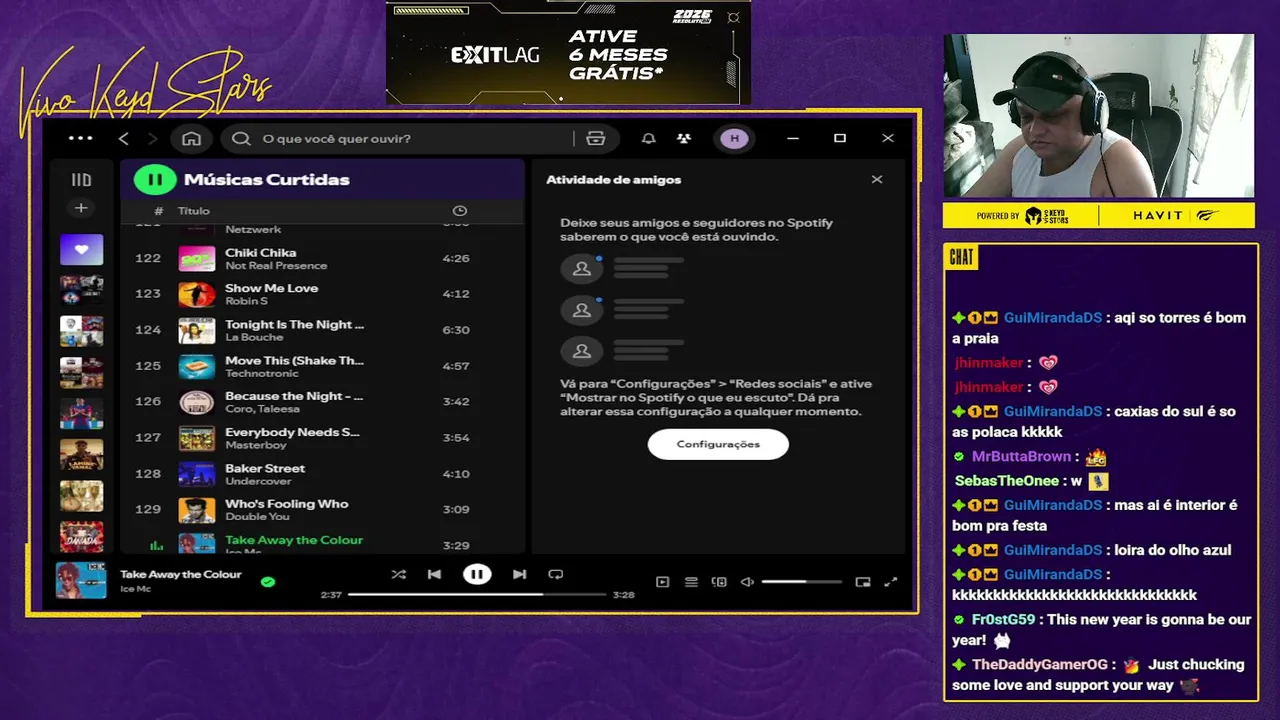
Task: Open Liked Songs heart tile in sidebar
Action: pyautogui.click(x=81, y=249)
